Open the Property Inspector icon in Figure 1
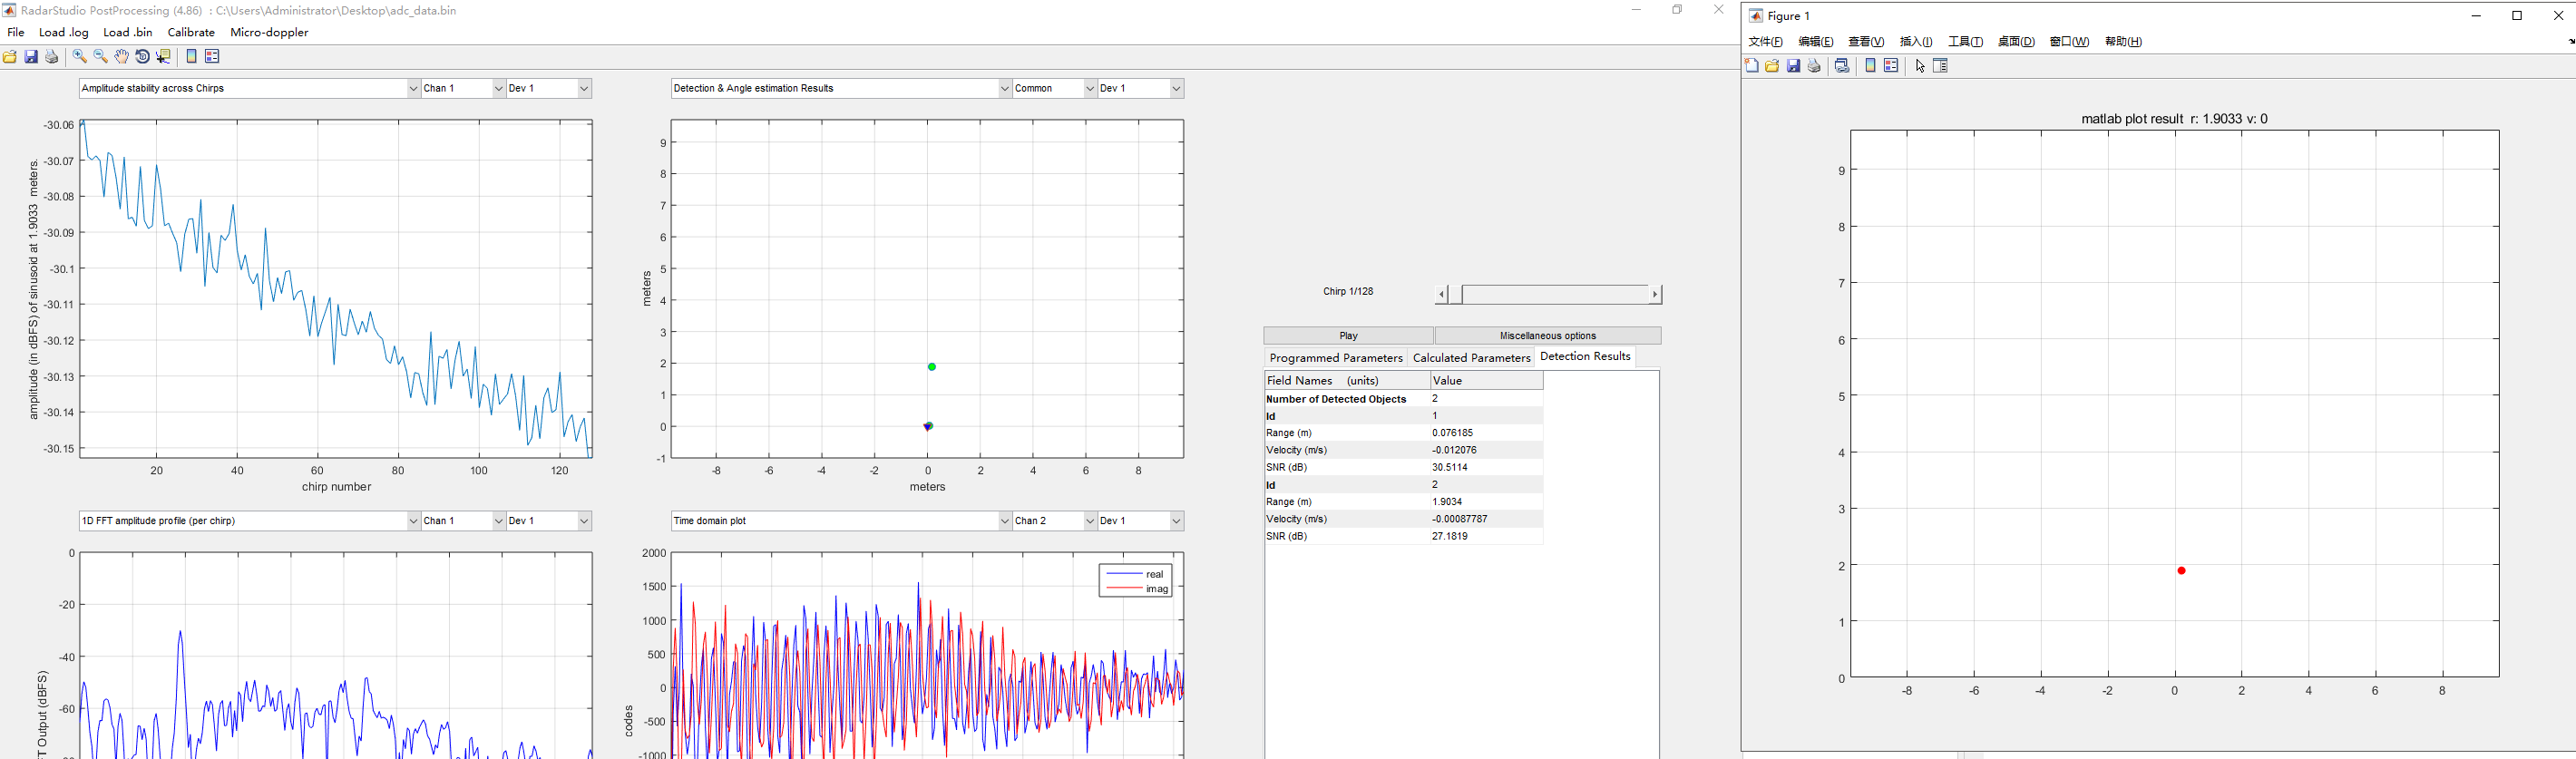This screenshot has width=2576, height=759. (1941, 66)
